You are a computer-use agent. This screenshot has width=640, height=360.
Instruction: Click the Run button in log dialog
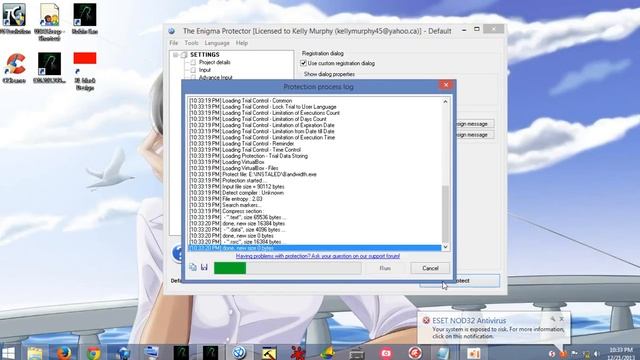point(385,268)
